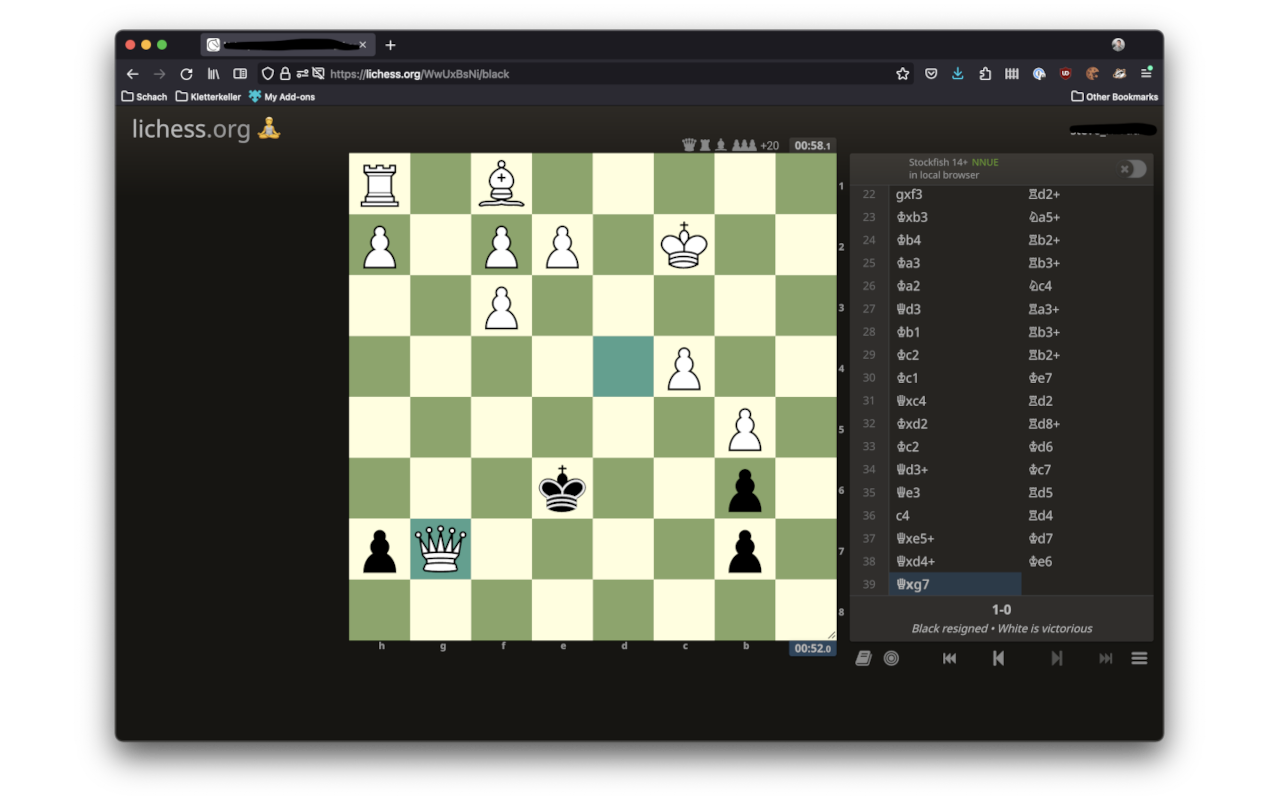Screen dimensions: 1280x800
Task: Click the Privacy Badger extension icon
Action: click(x=1120, y=74)
